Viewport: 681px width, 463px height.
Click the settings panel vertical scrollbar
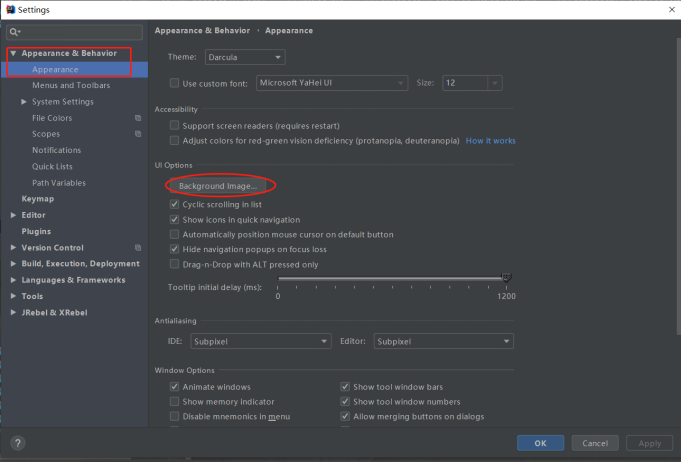click(x=678, y=186)
